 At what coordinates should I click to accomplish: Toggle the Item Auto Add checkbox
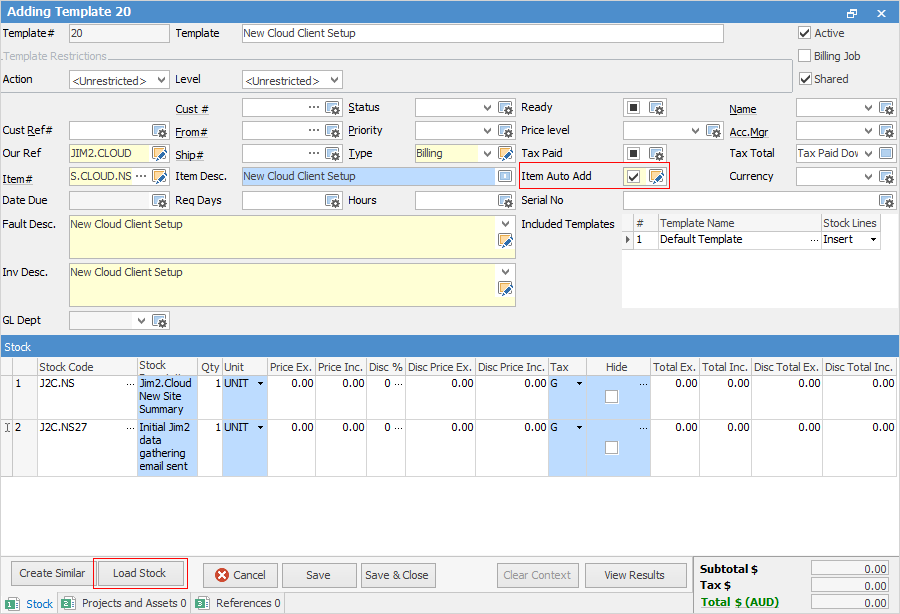click(x=634, y=177)
